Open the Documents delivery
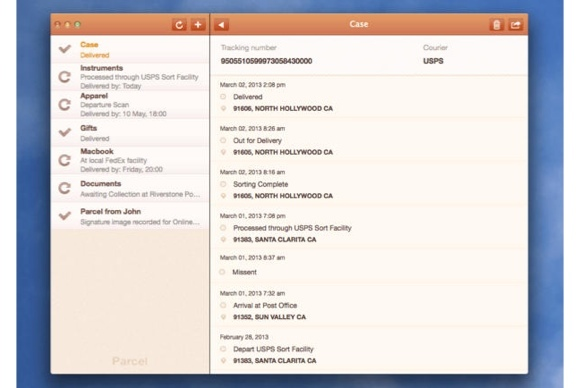 pos(130,188)
